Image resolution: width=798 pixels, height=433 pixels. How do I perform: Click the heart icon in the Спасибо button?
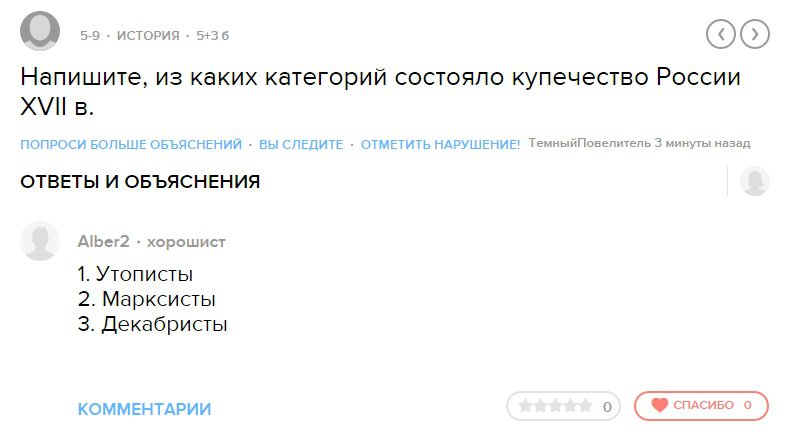click(x=659, y=406)
